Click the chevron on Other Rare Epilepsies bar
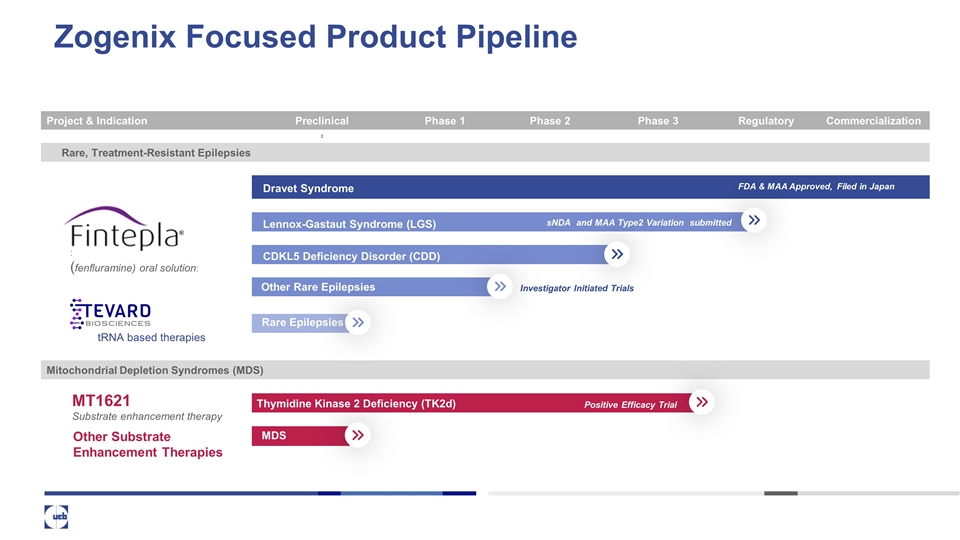This screenshot has height=540, width=960. [x=499, y=287]
